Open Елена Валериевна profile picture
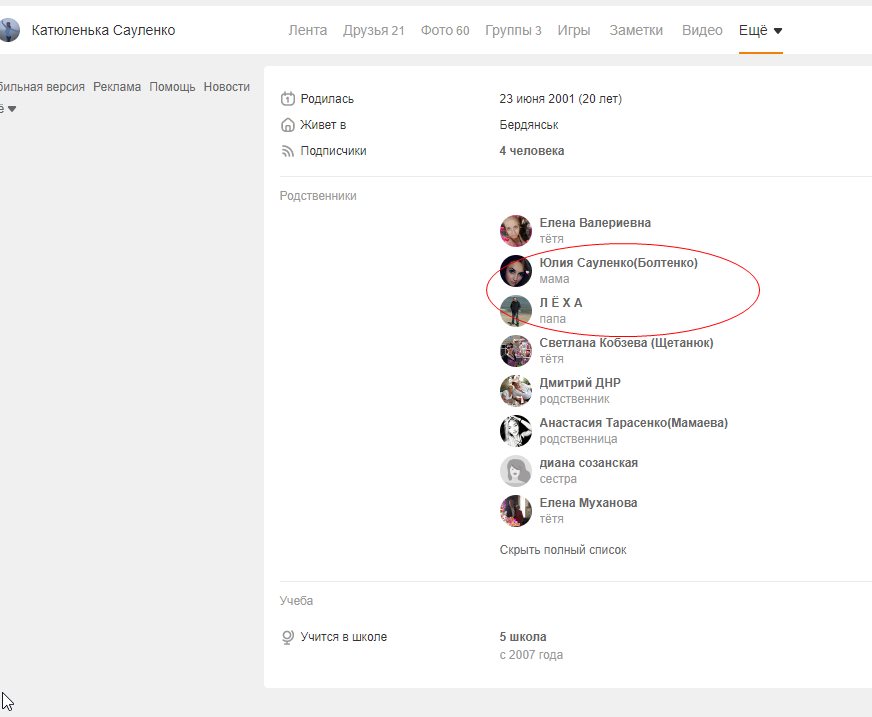 pyautogui.click(x=516, y=231)
